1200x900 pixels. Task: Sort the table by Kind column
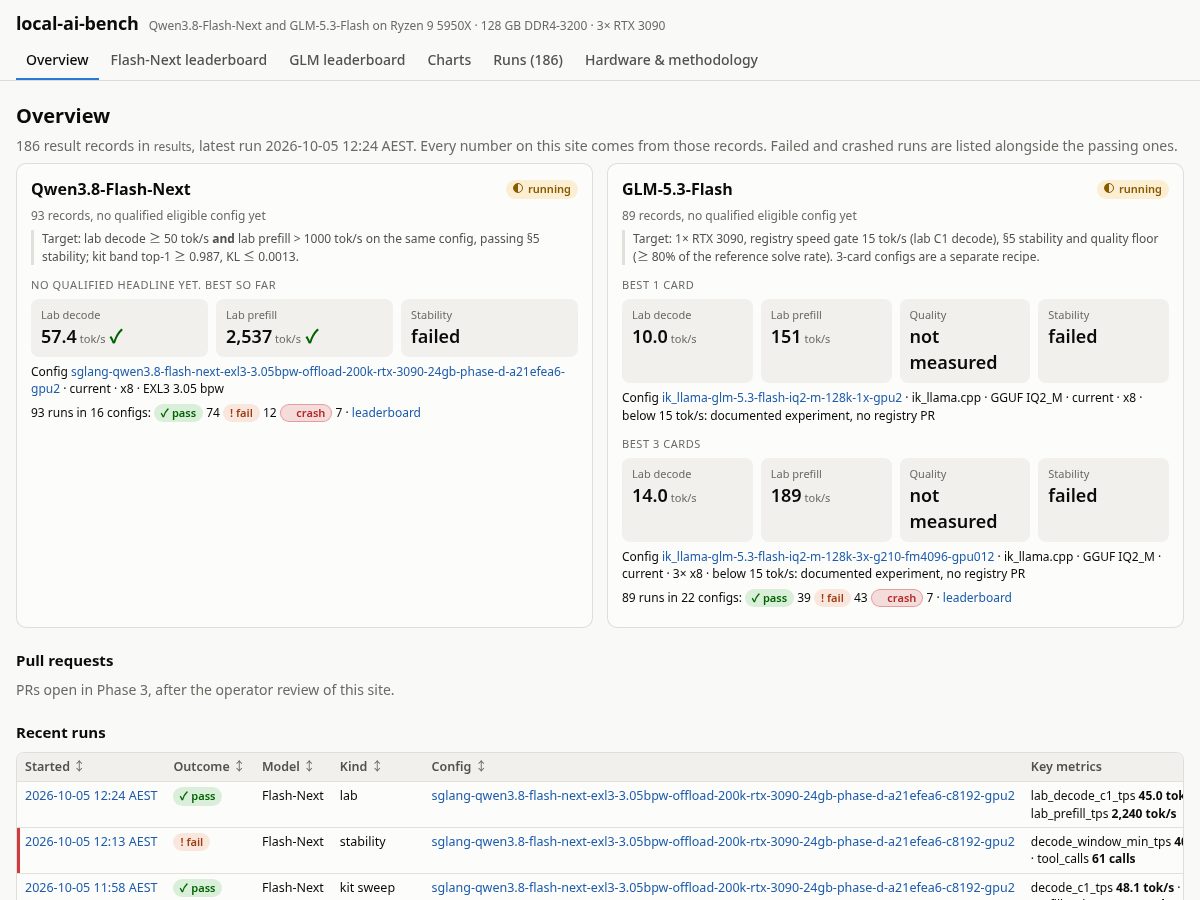[361, 767]
